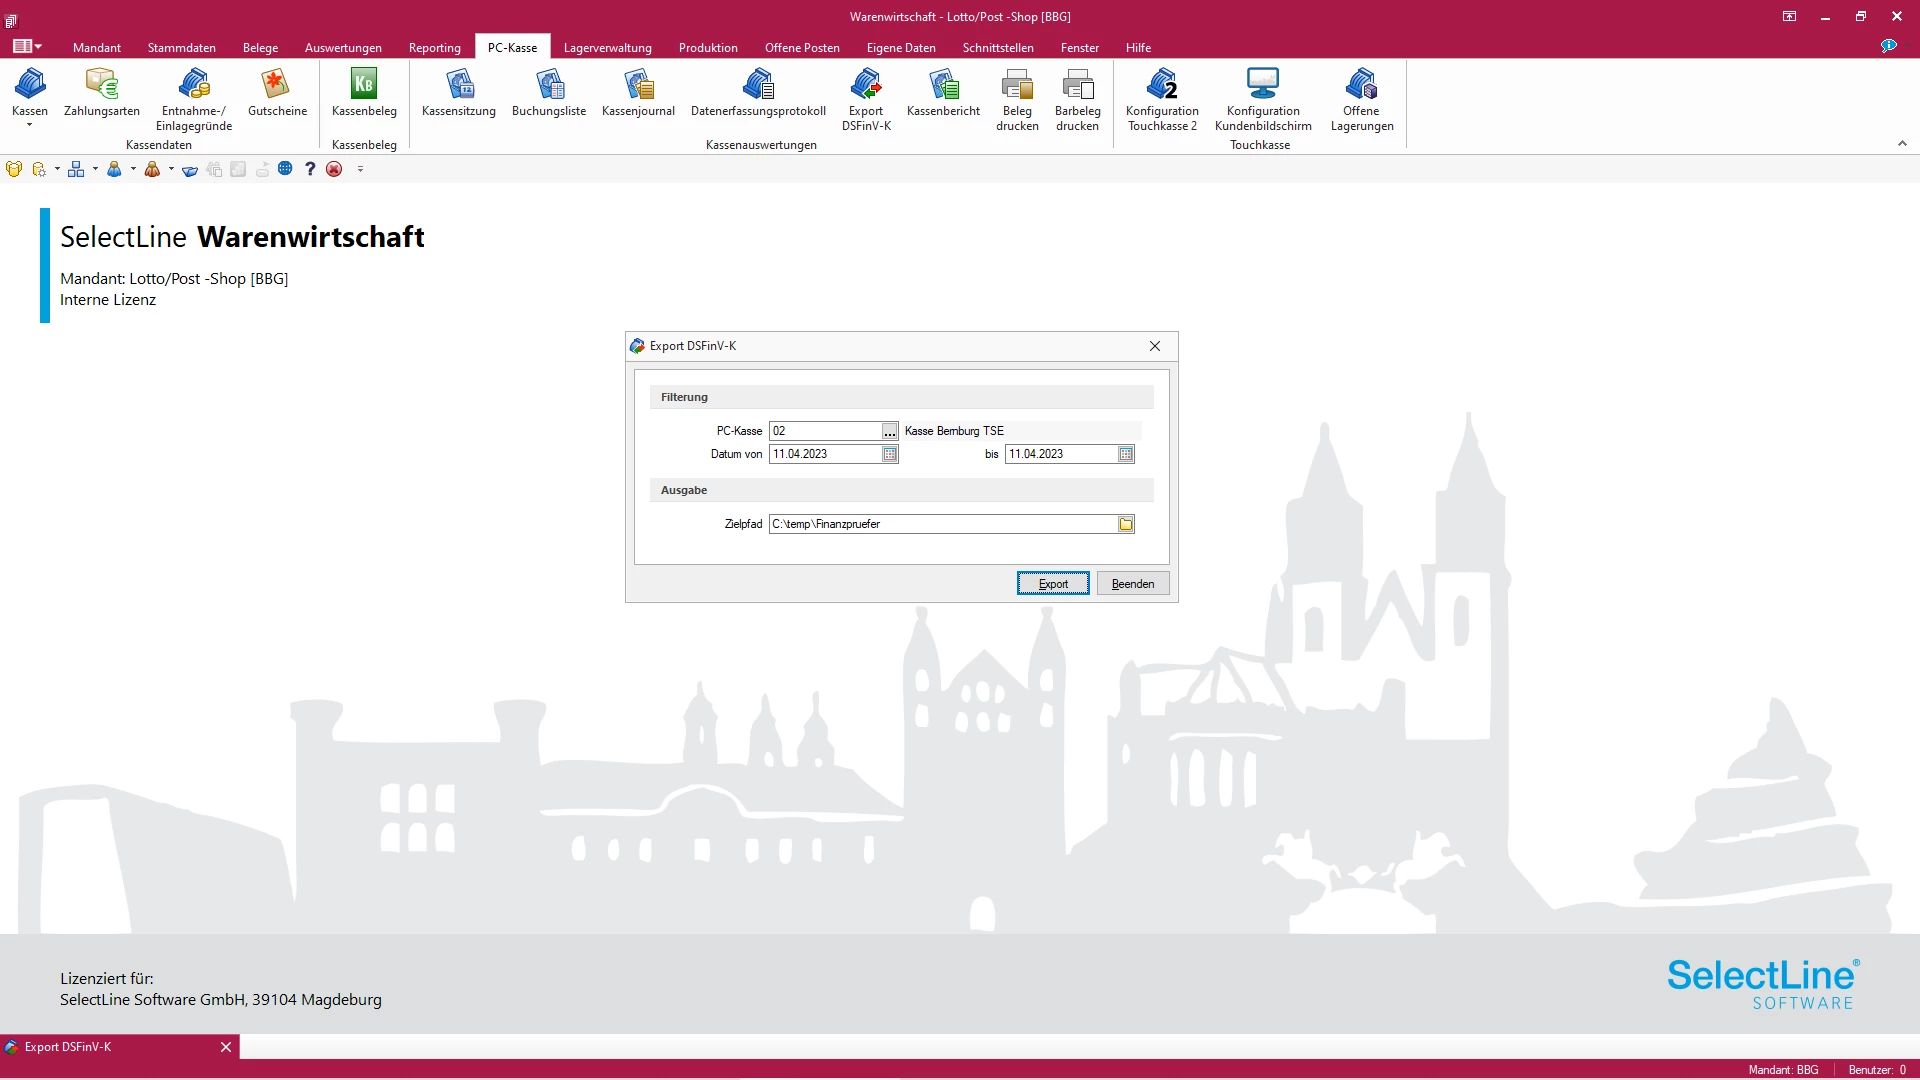The height and width of the screenshot is (1080, 1920).
Task: Click the question mark help toolbar icon
Action: (x=310, y=169)
